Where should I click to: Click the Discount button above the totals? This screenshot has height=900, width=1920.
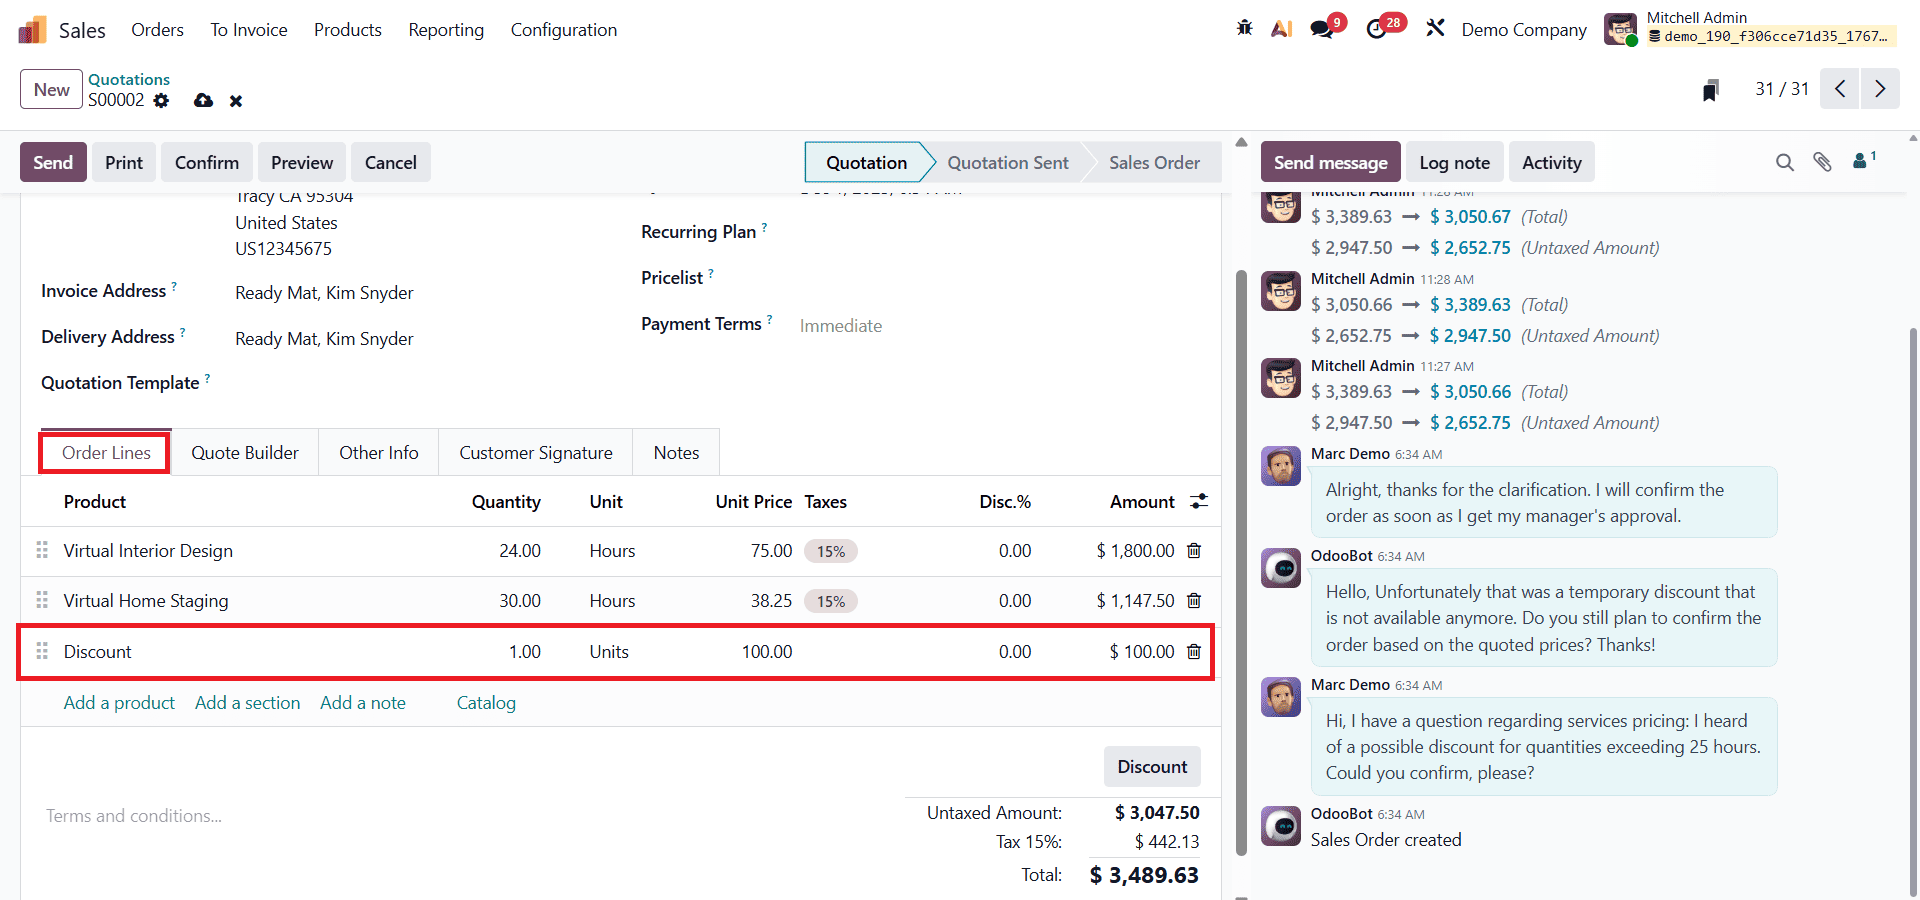tap(1151, 766)
